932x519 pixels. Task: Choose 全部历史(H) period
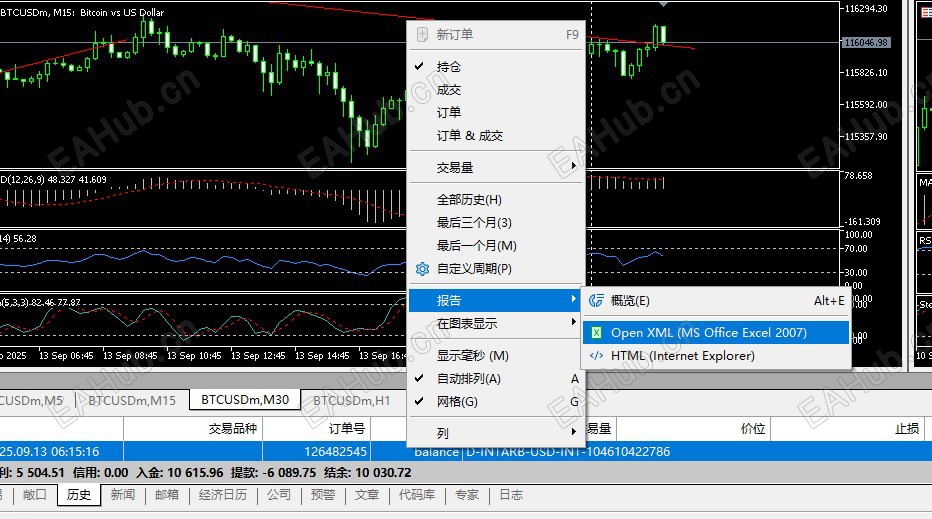click(x=497, y=200)
